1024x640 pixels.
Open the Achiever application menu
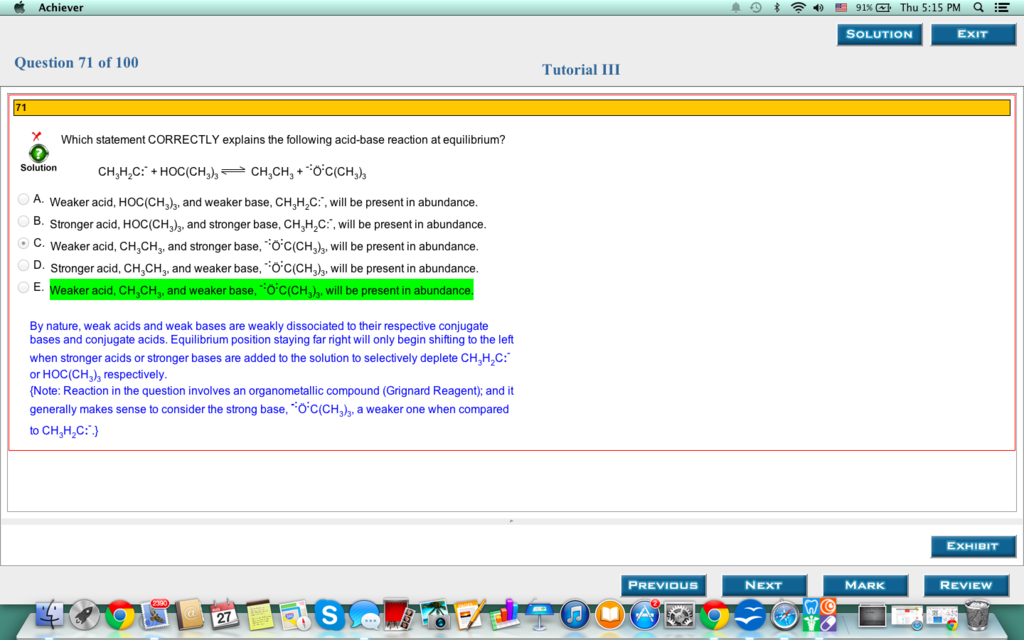coord(61,8)
